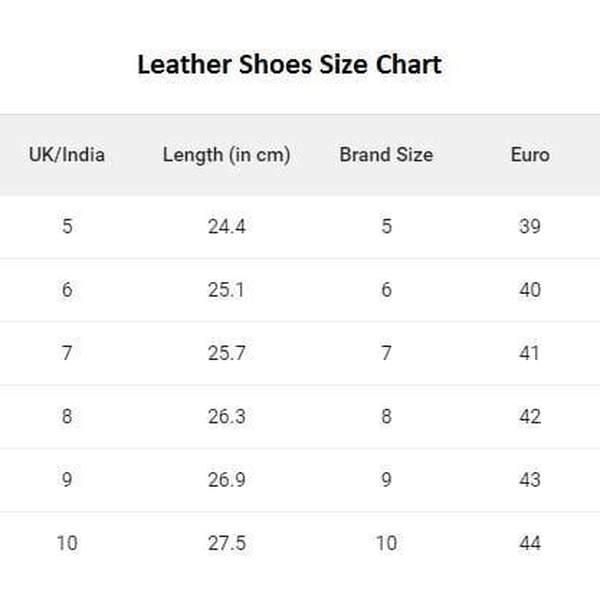Click the 25.1 length value
Image resolution: width=600 pixels, height=600 pixels.
[x=226, y=290]
